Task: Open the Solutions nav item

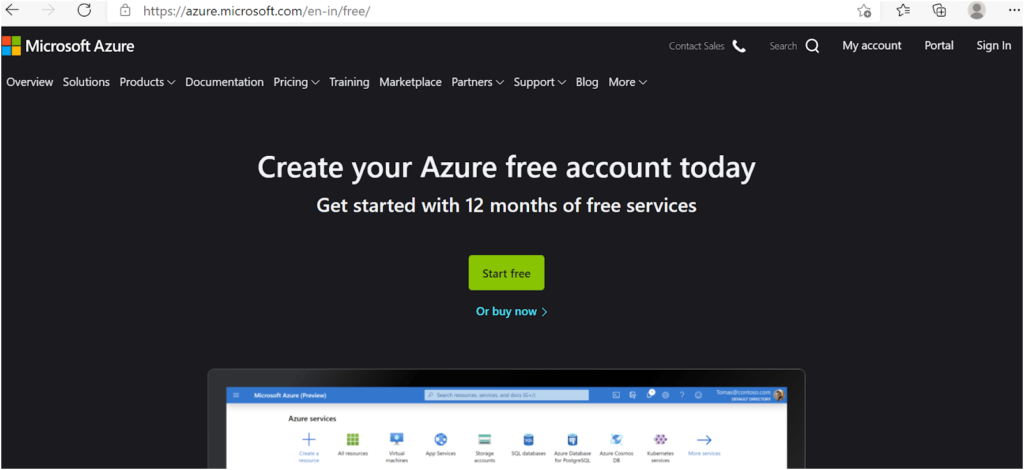Action: [86, 82]
